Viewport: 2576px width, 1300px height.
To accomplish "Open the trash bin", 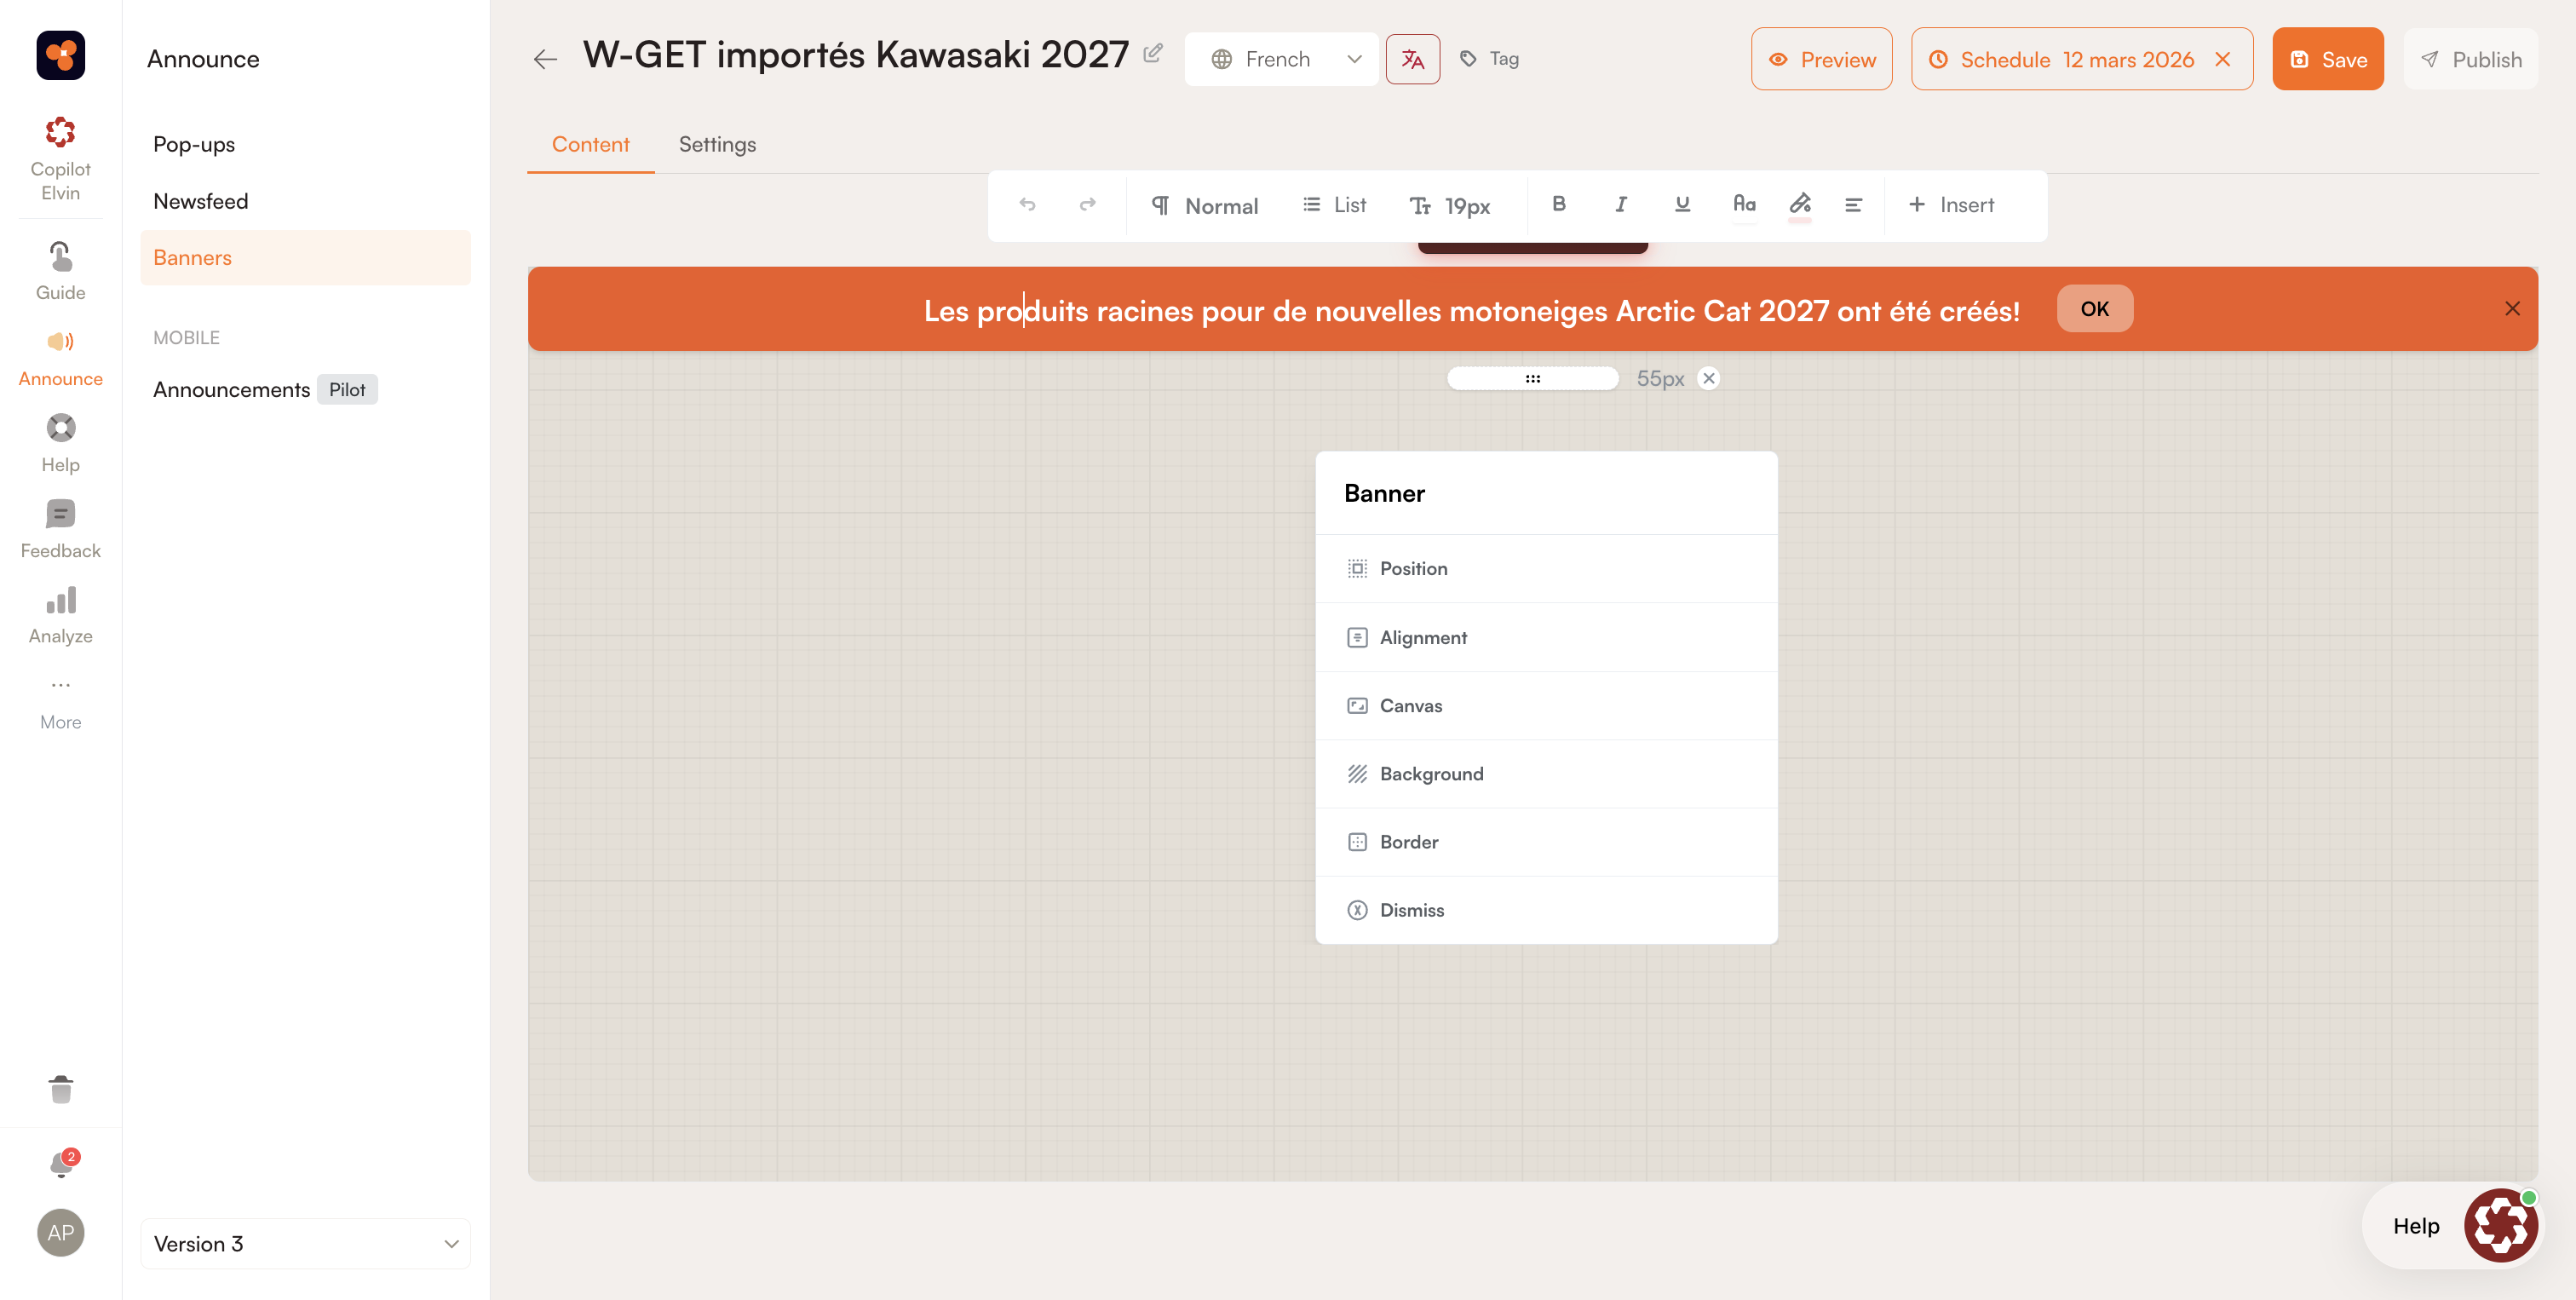I will click(x=60, y=1089).
